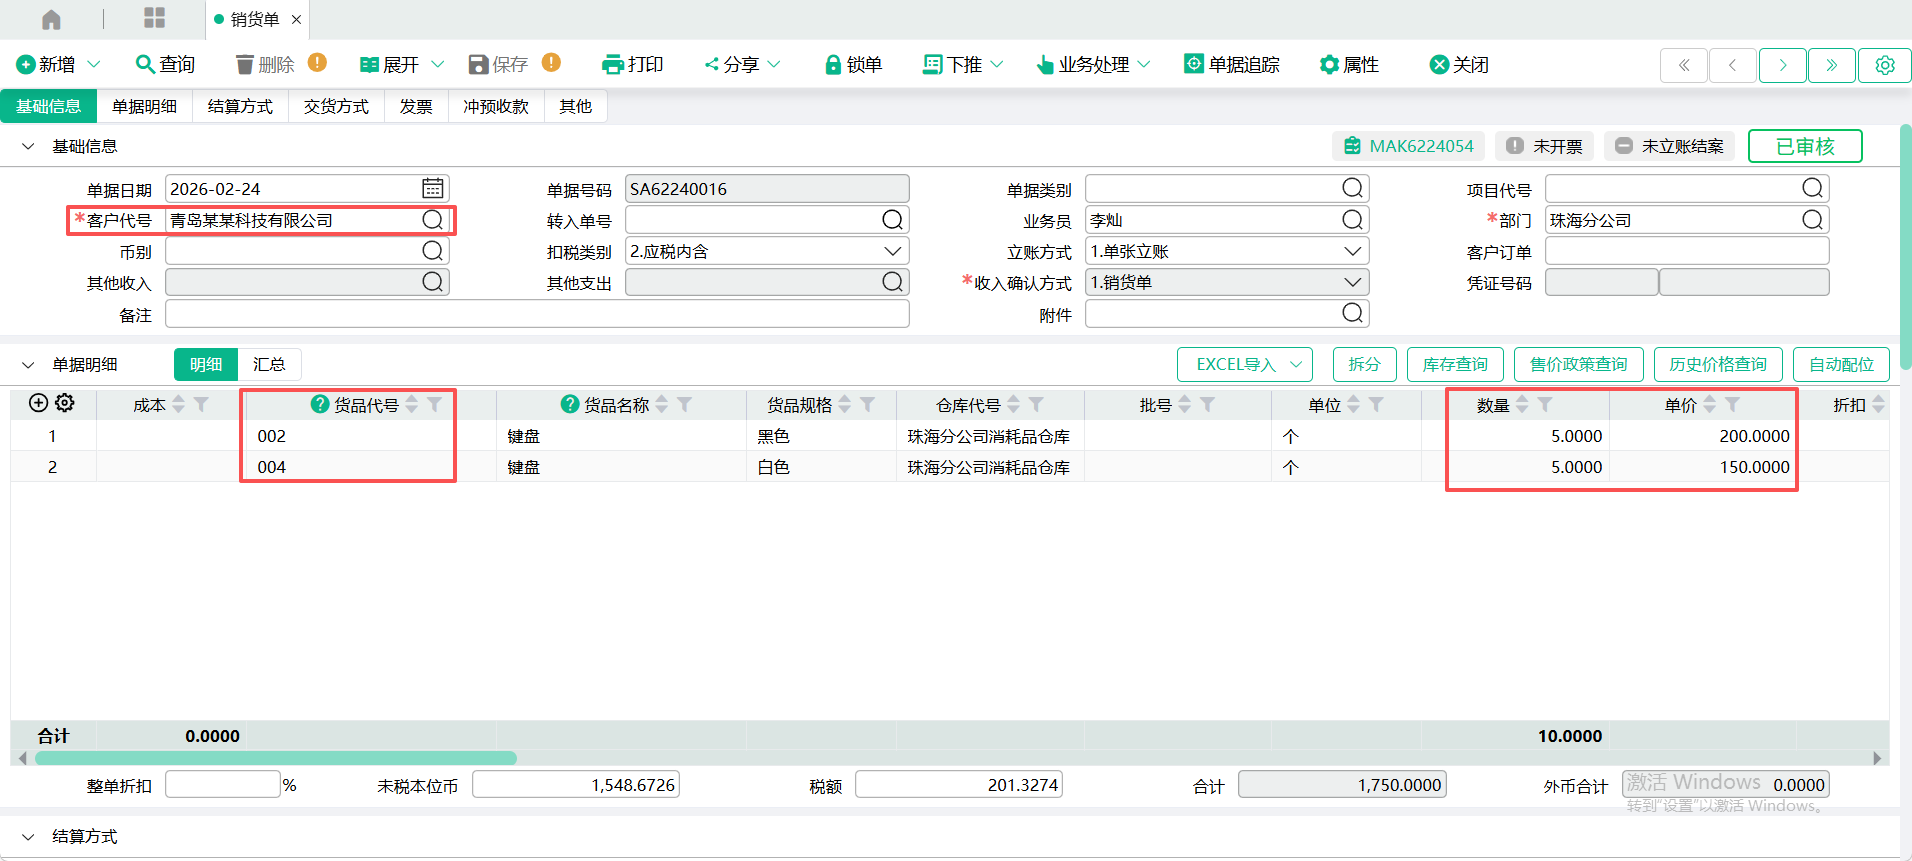The height and width of the screenshot is (861, 1912).
Task: Click the horizontal scrollbar under the grid
Action: coord(276,758)
